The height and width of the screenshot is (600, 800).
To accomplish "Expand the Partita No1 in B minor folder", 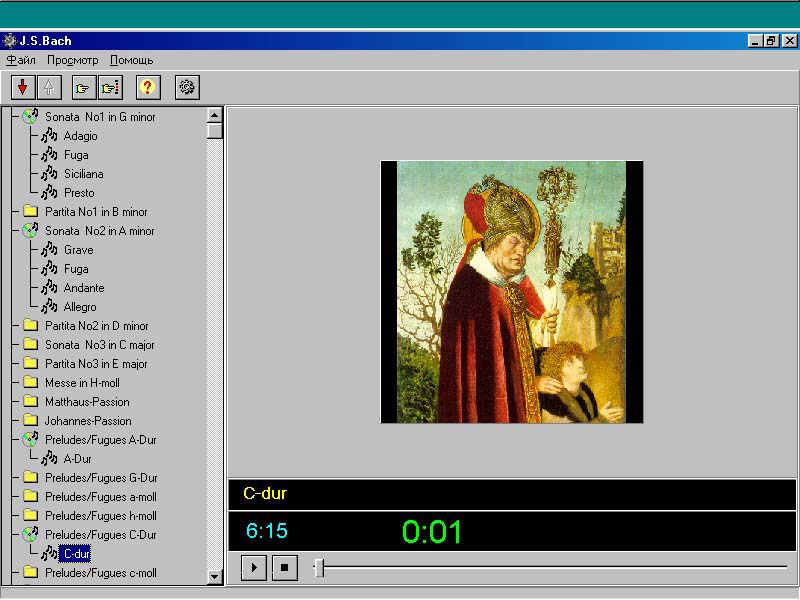I will [96, 212].
